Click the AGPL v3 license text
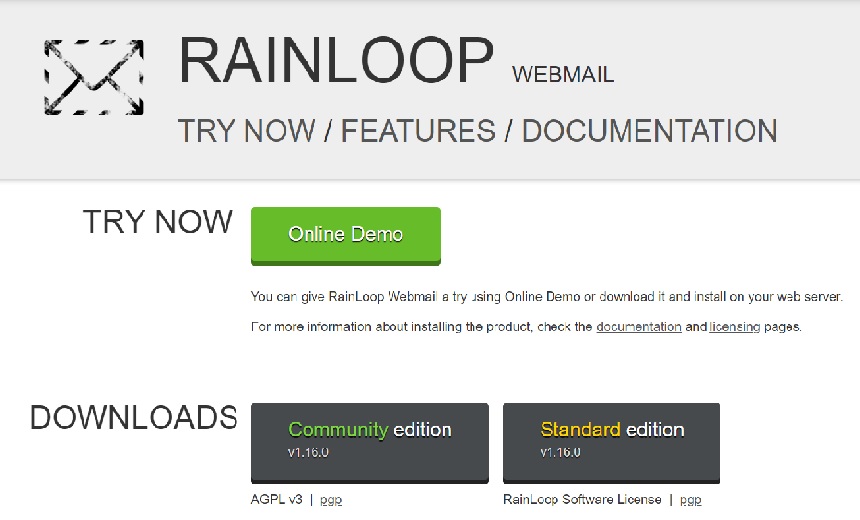Image resolution: width=860 pixels, height=520 pixels. pos(276,500)
